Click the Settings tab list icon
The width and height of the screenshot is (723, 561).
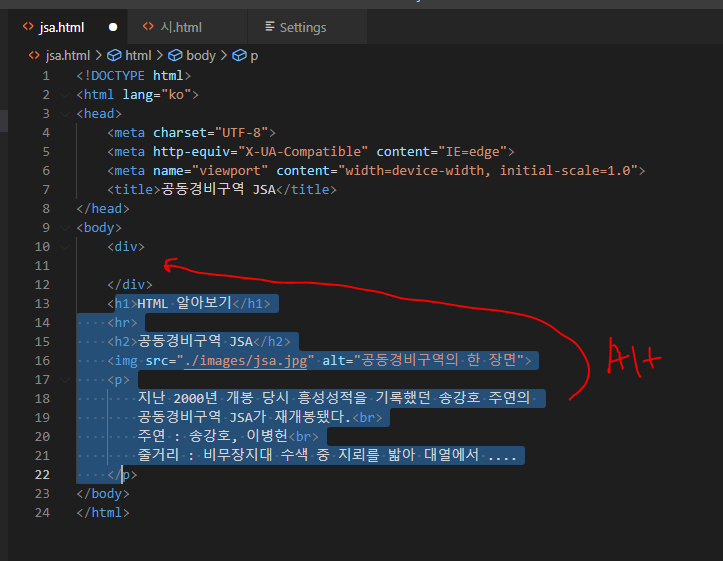click(270, 26)
